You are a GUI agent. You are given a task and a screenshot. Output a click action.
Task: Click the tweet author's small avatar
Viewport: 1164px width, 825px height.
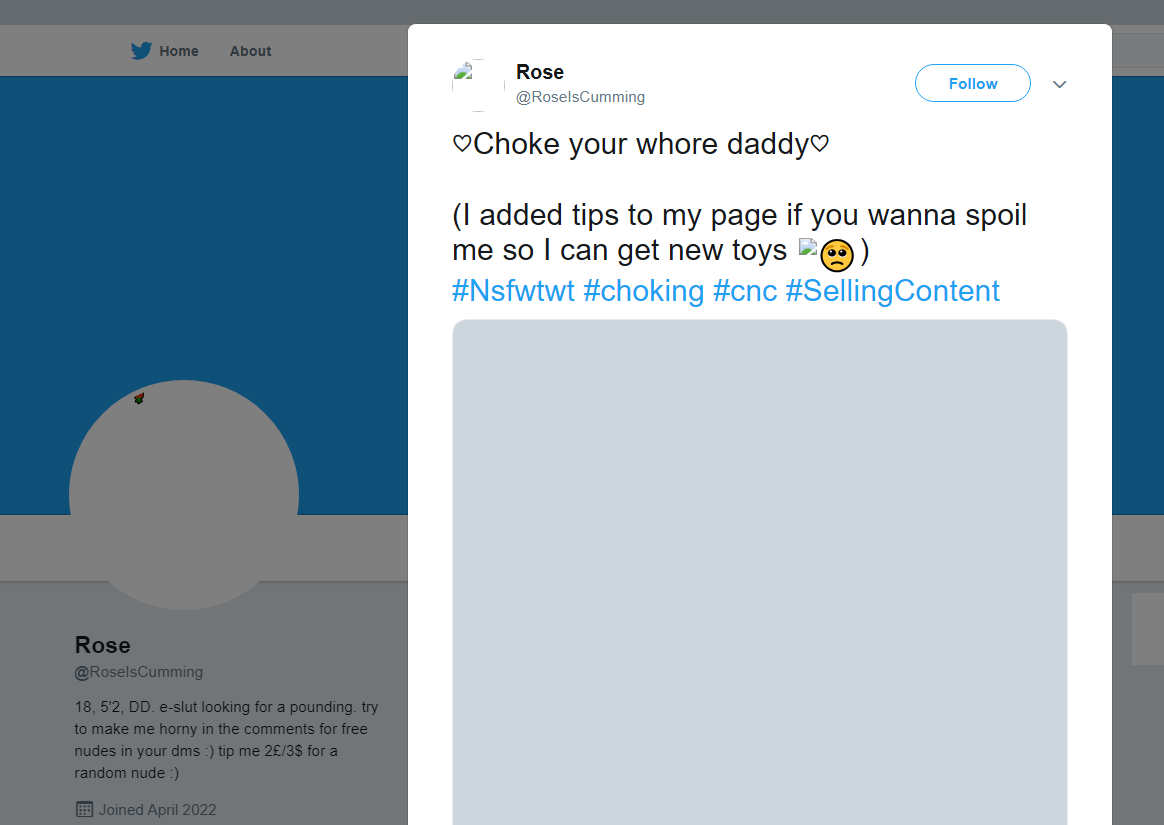pyautogui.click(x=478, y=85)
